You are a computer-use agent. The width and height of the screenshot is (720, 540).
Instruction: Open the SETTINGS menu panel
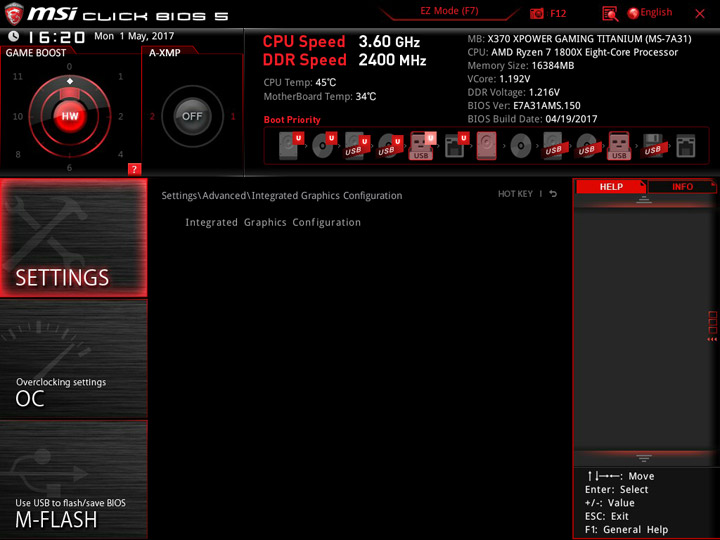[x=74, y=237]
